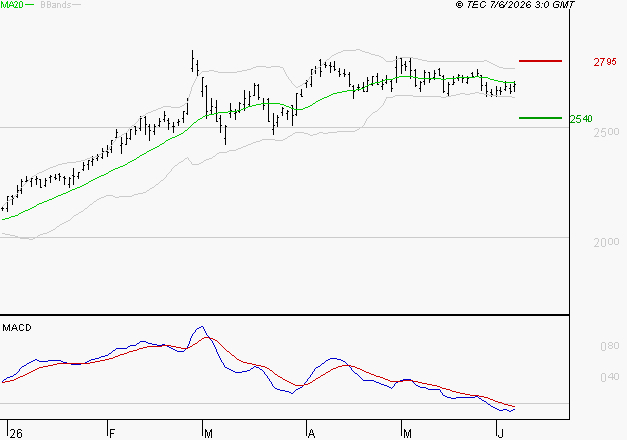Click the TEC copyright timestamp text
The height and width of the screenshot is (440, 627).
515,5
